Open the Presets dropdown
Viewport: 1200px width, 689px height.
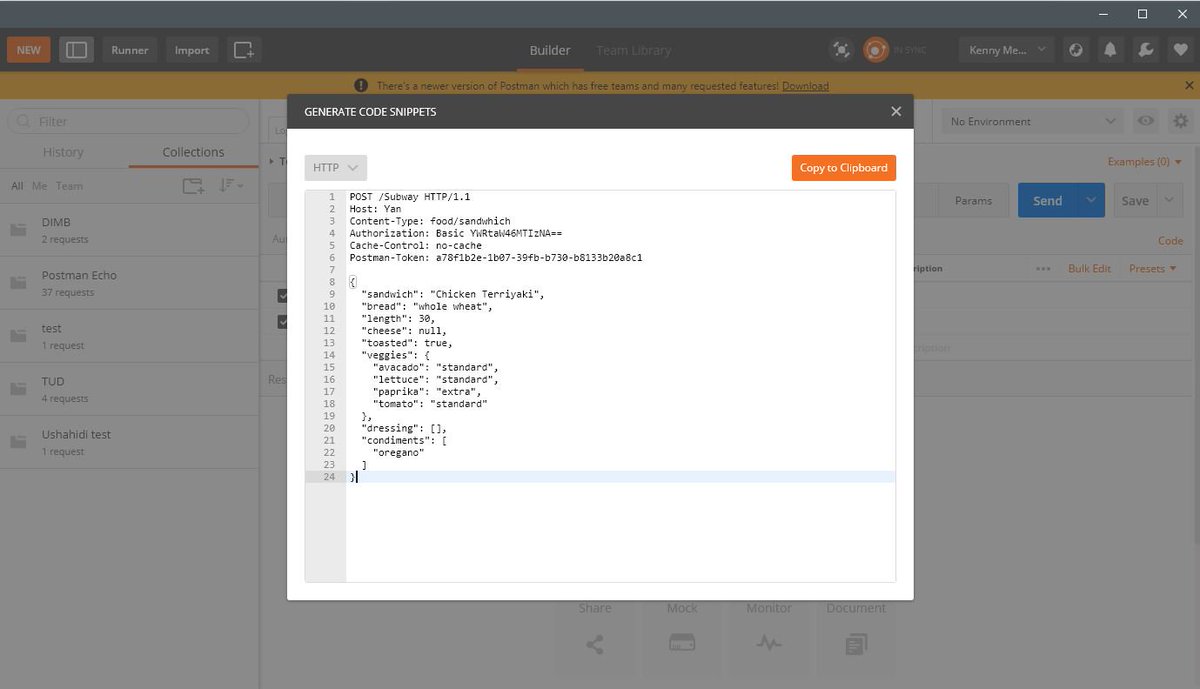(x=1153, y=268)
